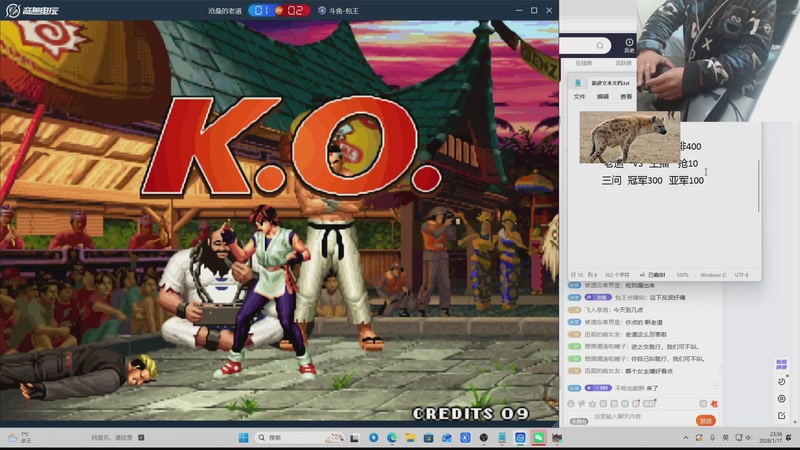The width and height of the screenshot is (800, 450).
Task: Open the Windows Start button
Action: (243, 438)
